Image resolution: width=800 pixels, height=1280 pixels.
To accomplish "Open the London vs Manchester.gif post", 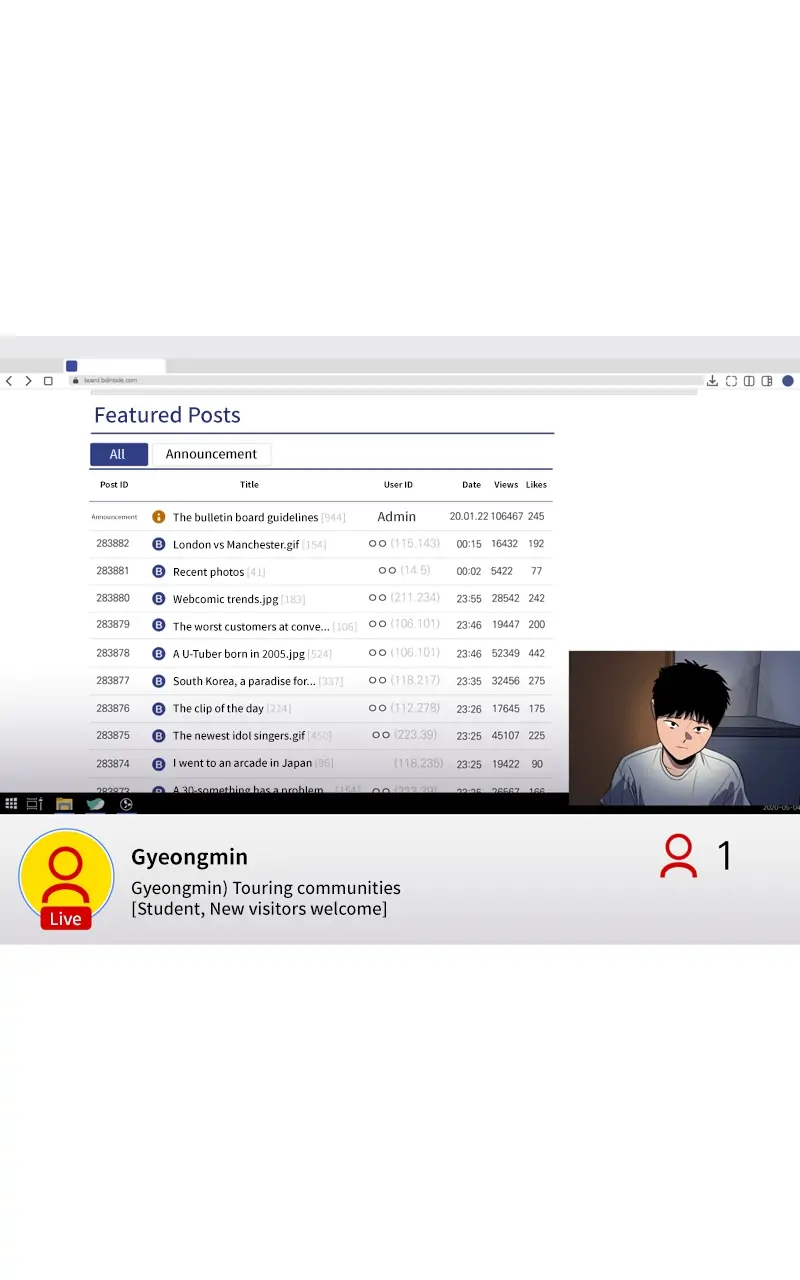I will [236, 545].
